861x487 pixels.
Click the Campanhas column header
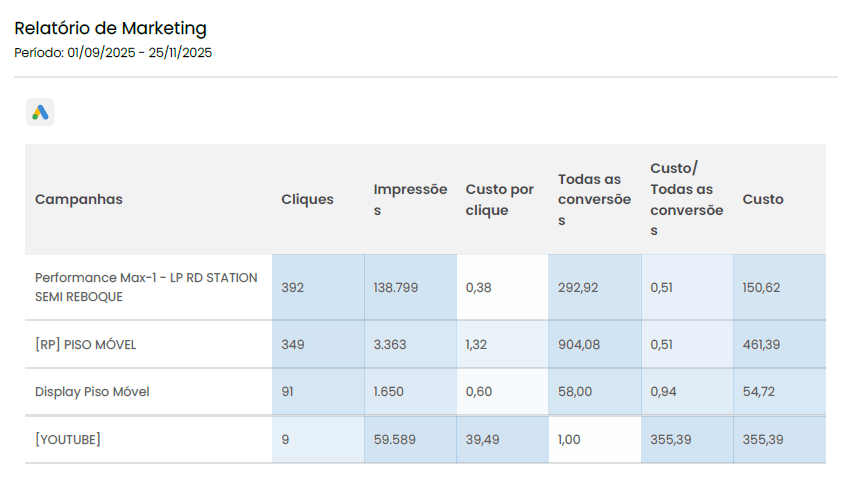[x=79, y=199]
